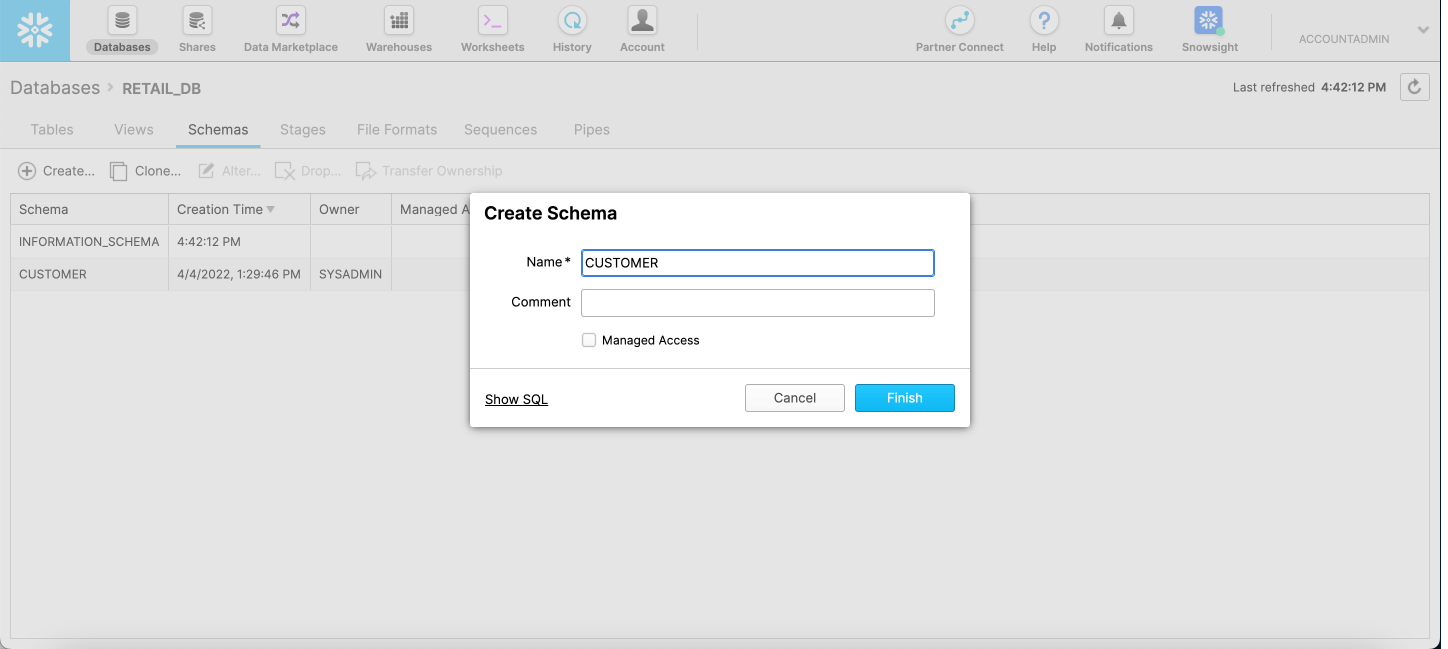Click into the Comment text field
1448x649 pixels.
click(757, 303)
